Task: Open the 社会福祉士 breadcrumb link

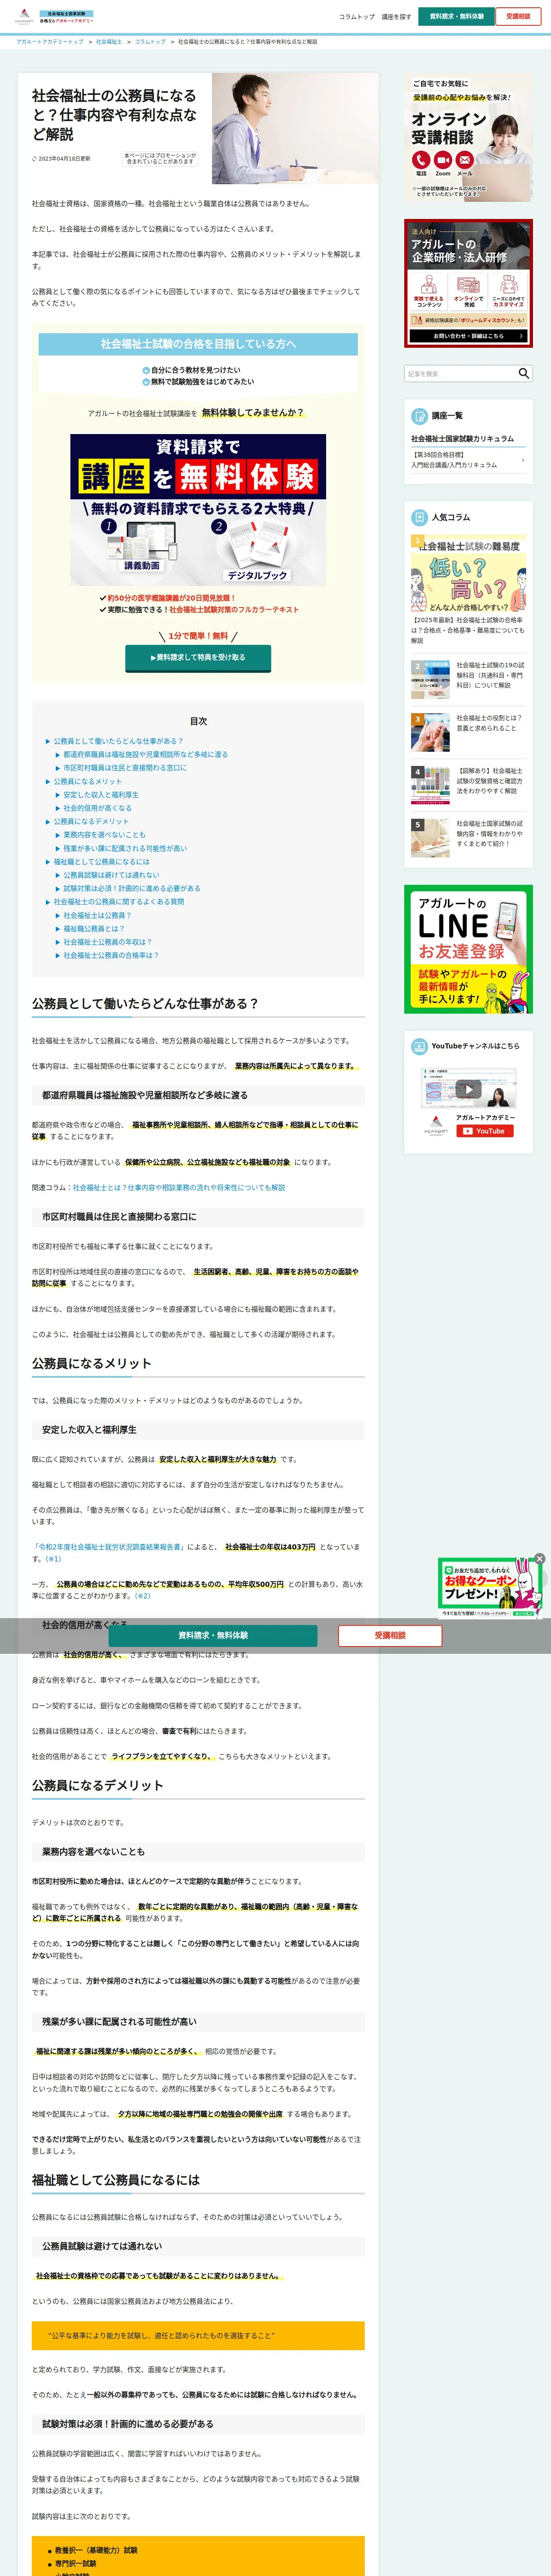Action: [109, 42]
